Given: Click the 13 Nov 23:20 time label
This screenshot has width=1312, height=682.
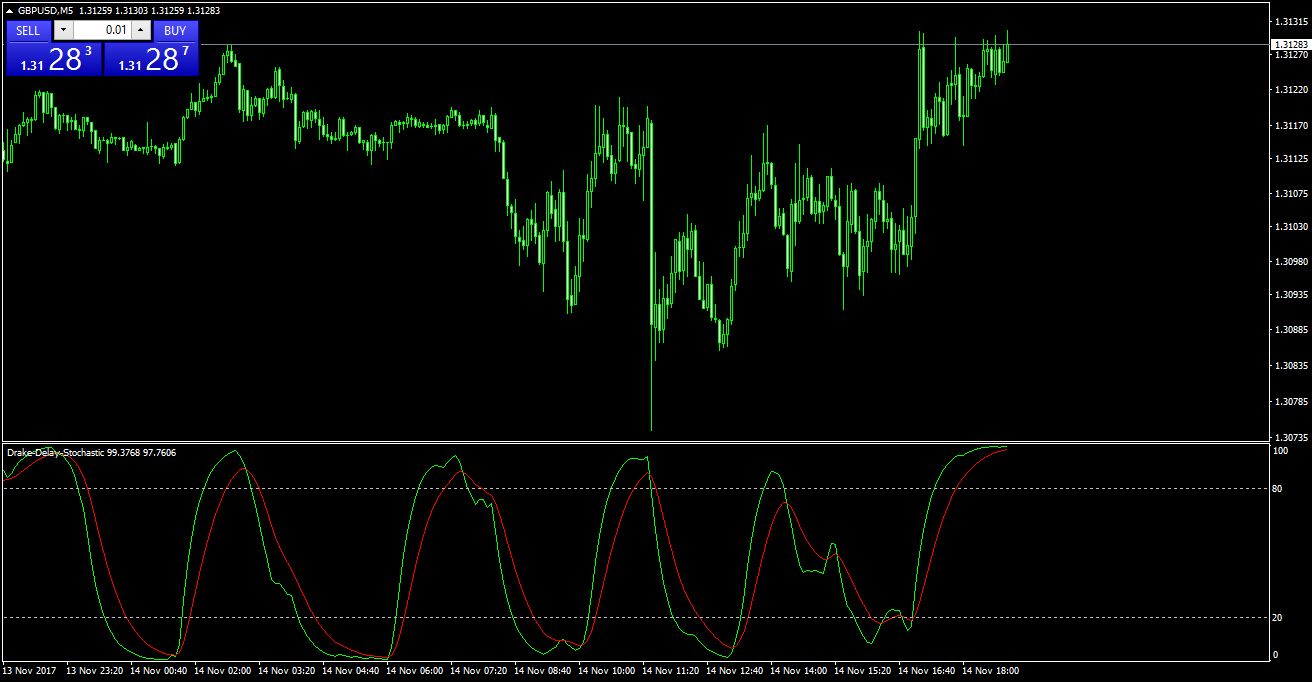Looking at the screenshot, I should click(x=95, y=671).
